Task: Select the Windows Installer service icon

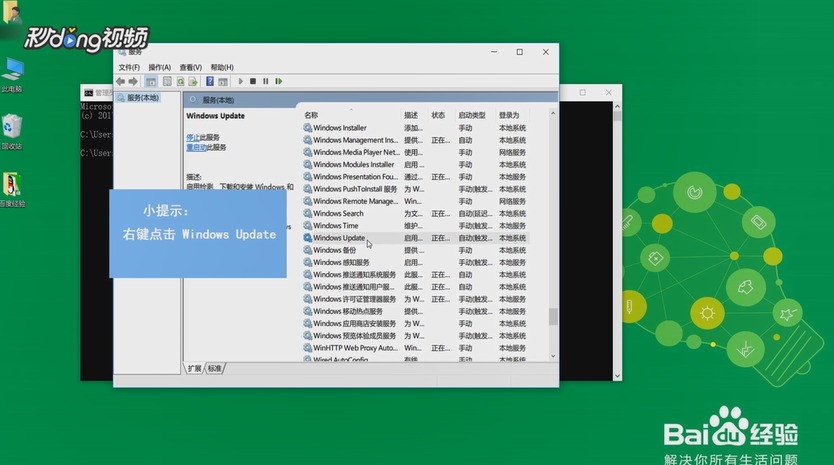Action: coord(307,128)
